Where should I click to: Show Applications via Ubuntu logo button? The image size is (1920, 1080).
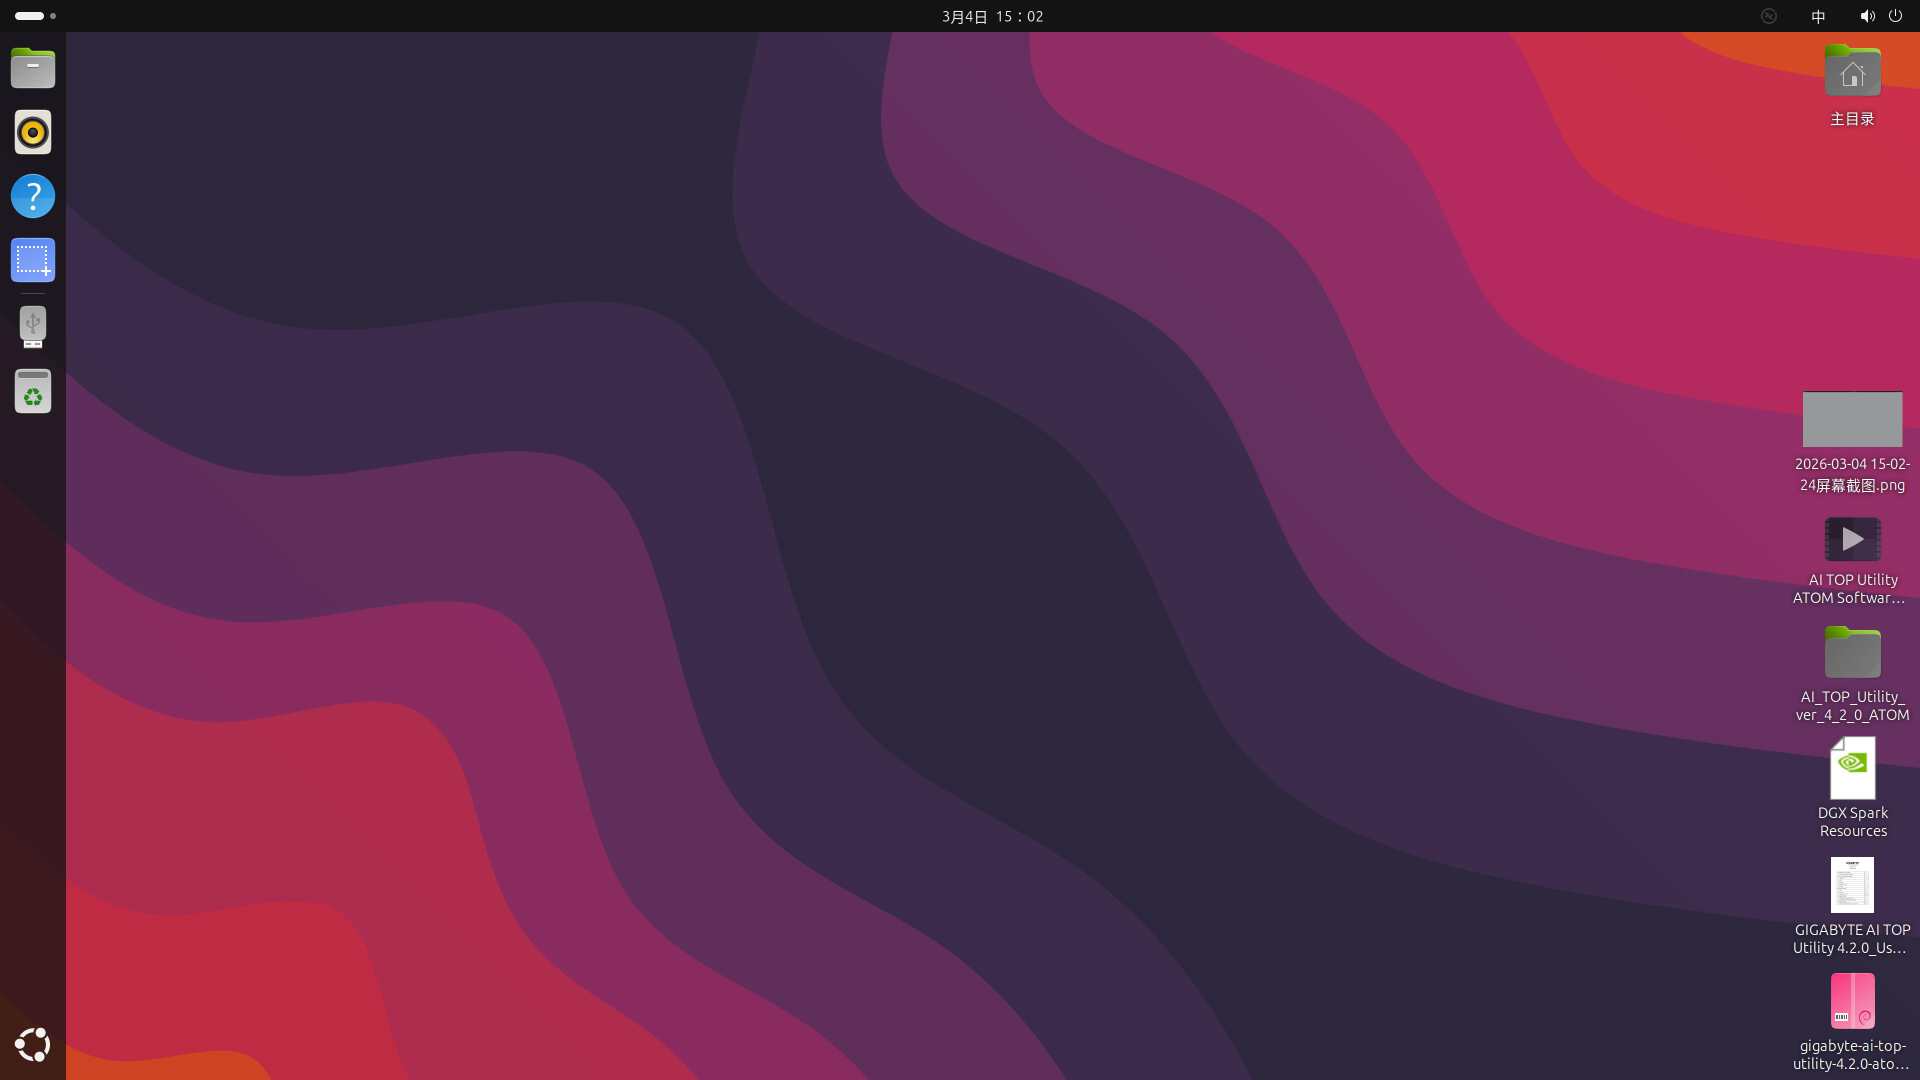pyautogui.click(x=33, y=1044)
